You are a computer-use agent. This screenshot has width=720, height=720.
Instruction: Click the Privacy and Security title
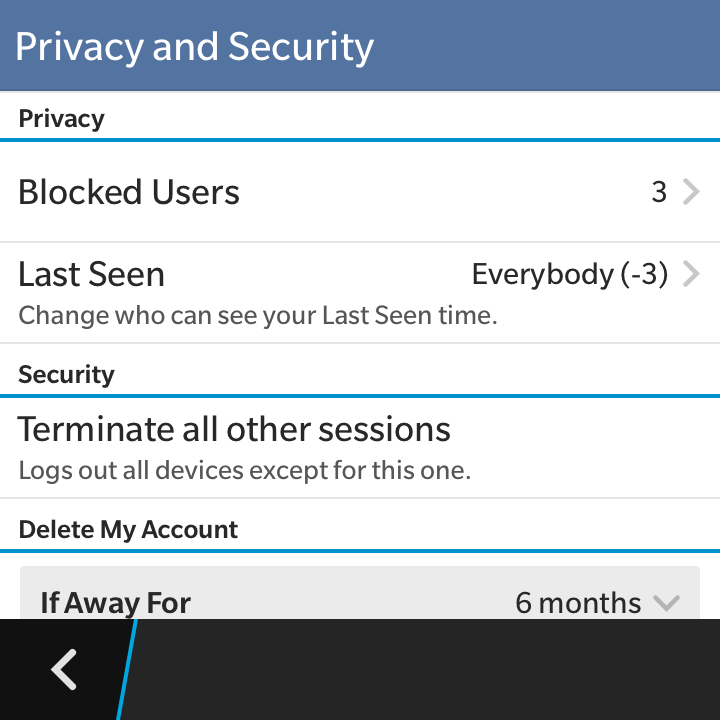pos(194,47)
